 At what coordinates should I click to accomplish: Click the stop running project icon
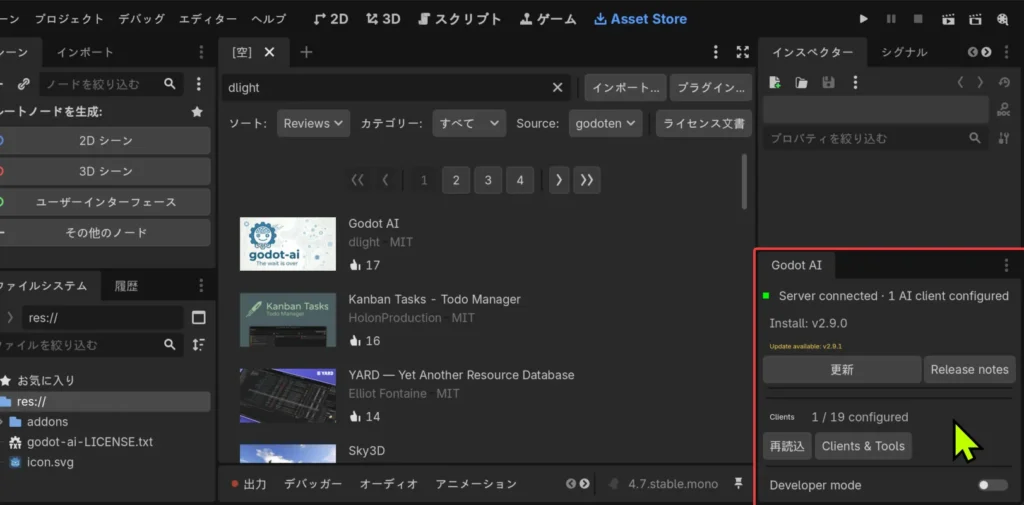(918, 19)
